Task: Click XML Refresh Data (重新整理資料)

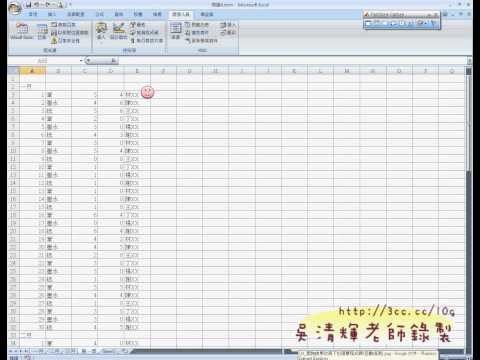Action: (x=201, y=41)
